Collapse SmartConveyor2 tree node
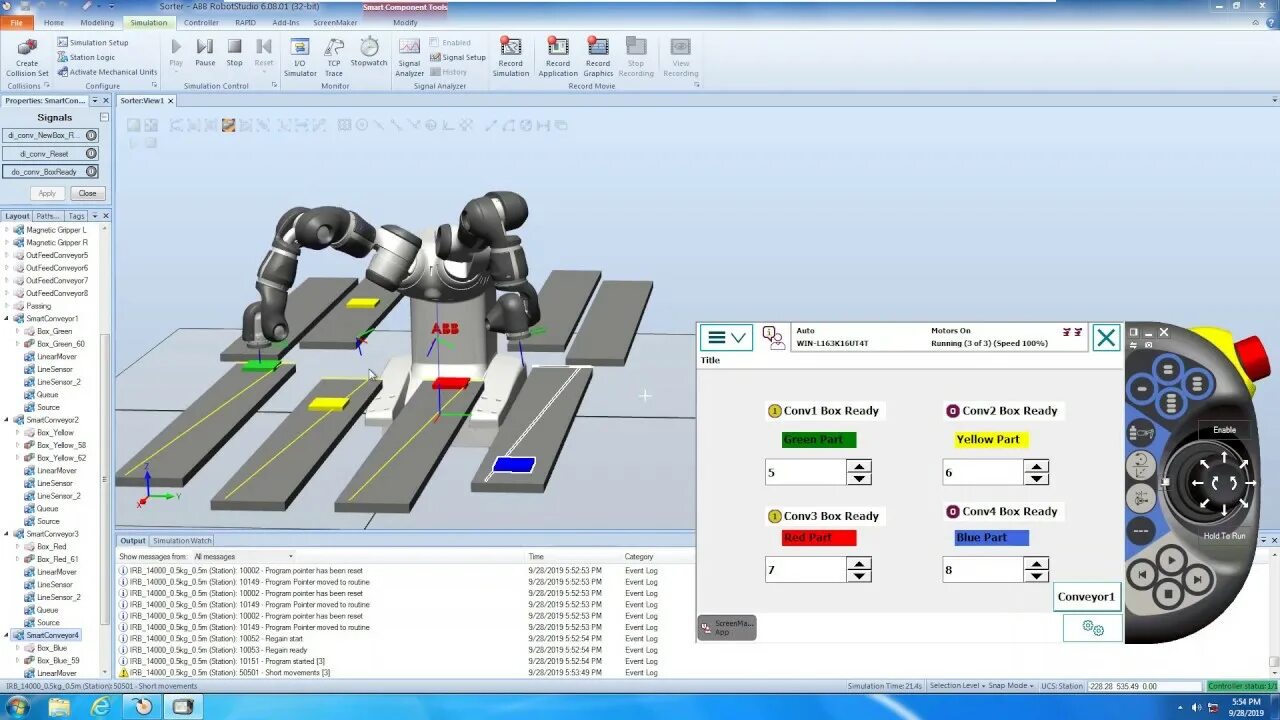This screenshot has width=1280, height=720. (8, 420)
